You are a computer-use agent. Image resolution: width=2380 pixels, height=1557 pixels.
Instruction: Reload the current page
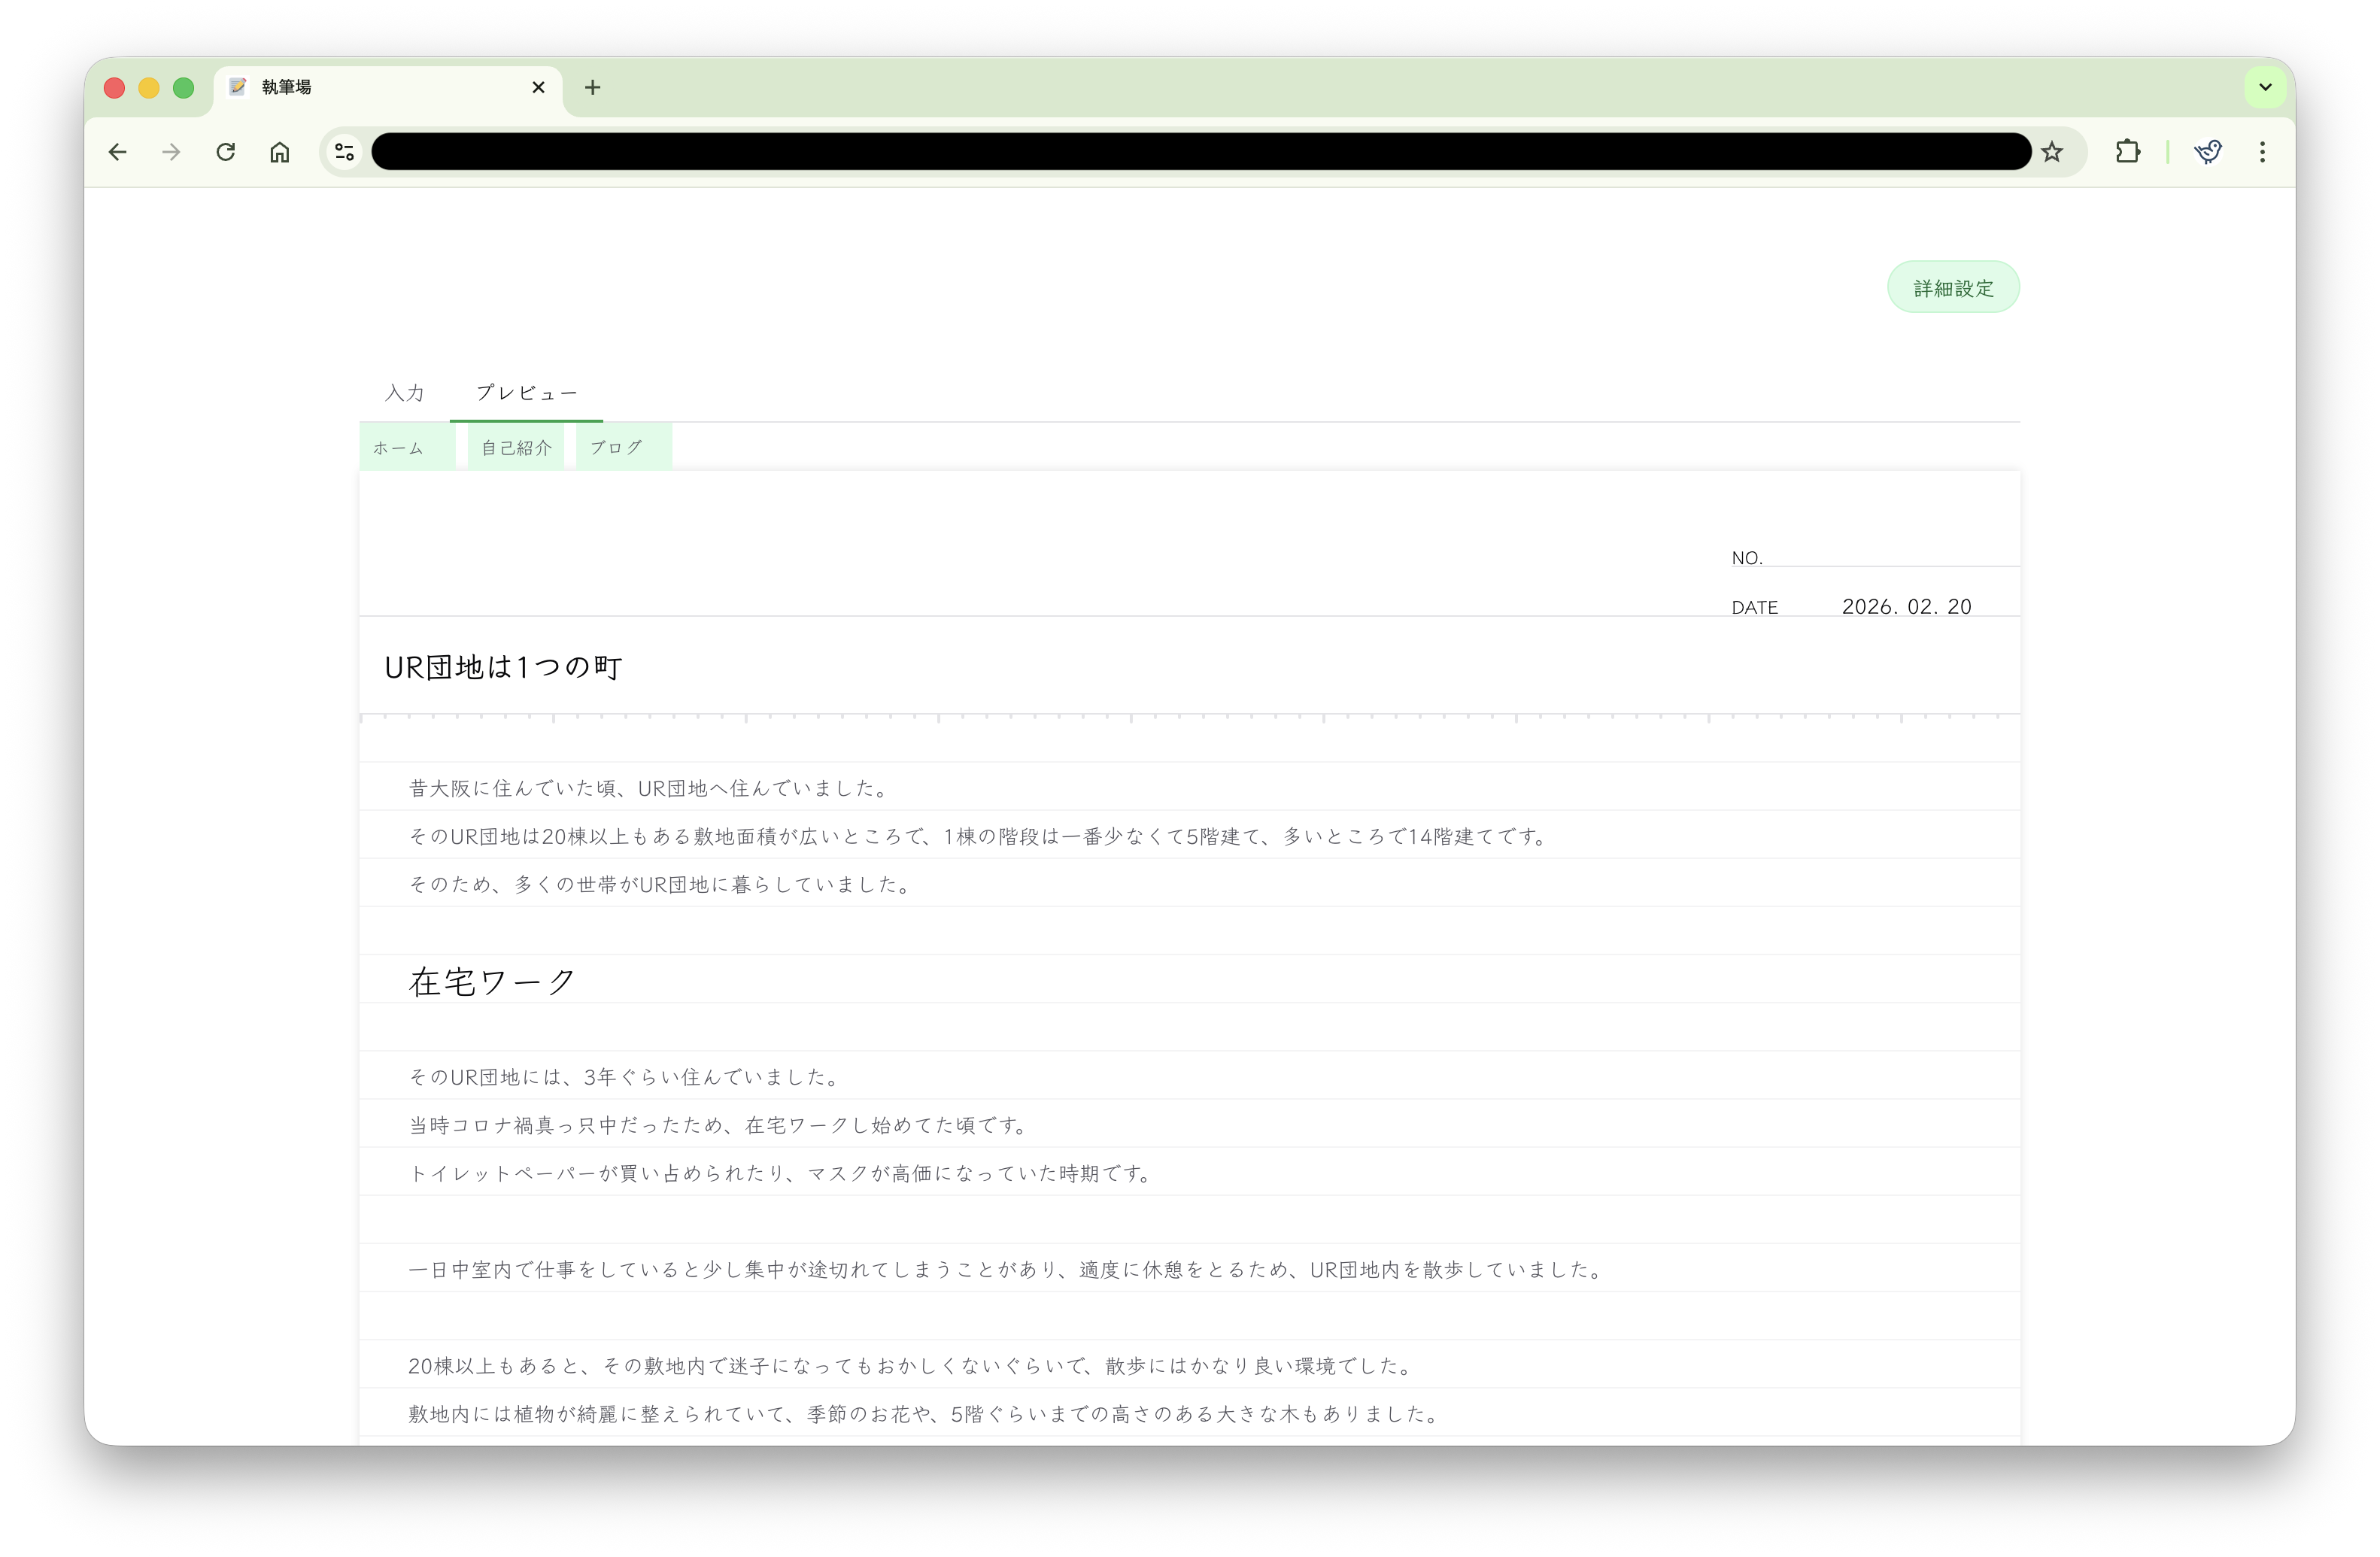226,152
